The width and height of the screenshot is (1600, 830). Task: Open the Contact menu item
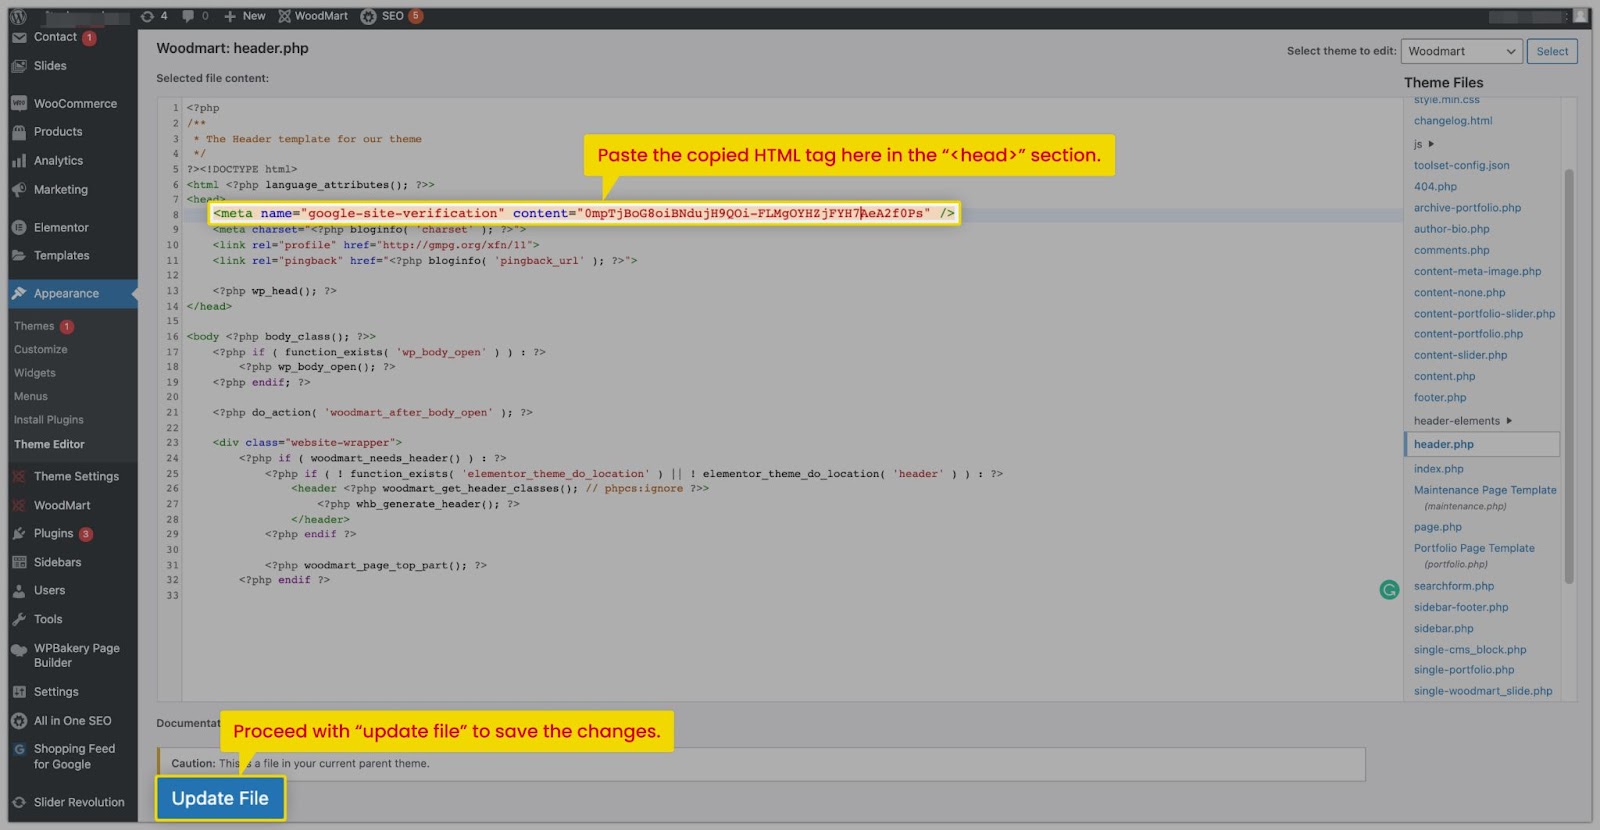[55, 37]
